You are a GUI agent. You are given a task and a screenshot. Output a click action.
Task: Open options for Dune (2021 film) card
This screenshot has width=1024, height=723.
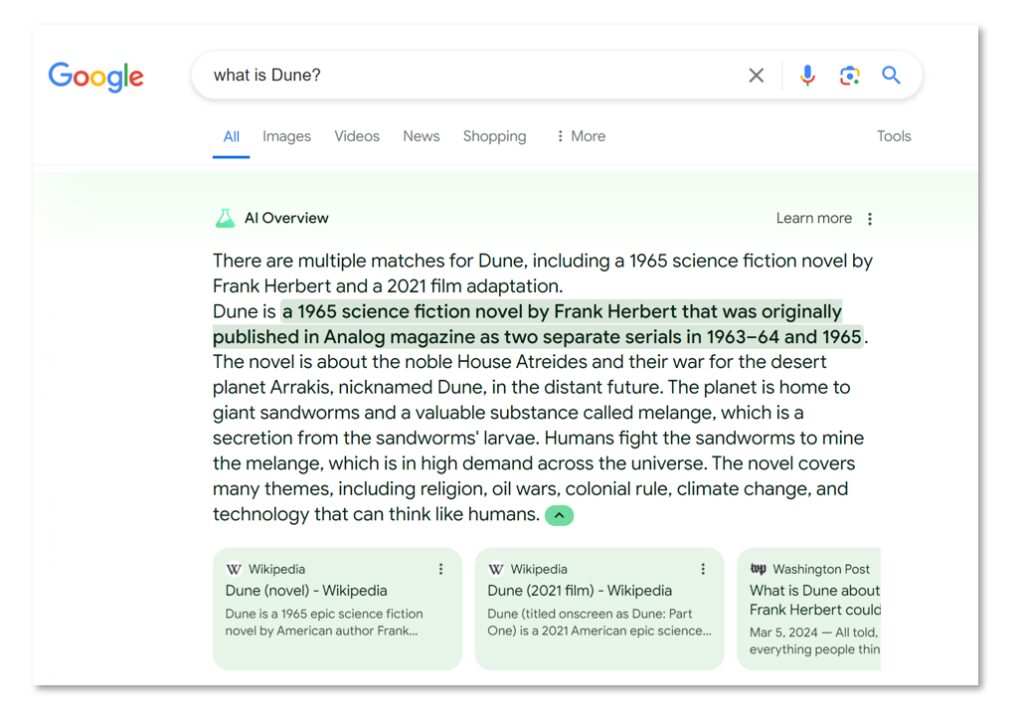pyautogui.click(x=703, y=569)
